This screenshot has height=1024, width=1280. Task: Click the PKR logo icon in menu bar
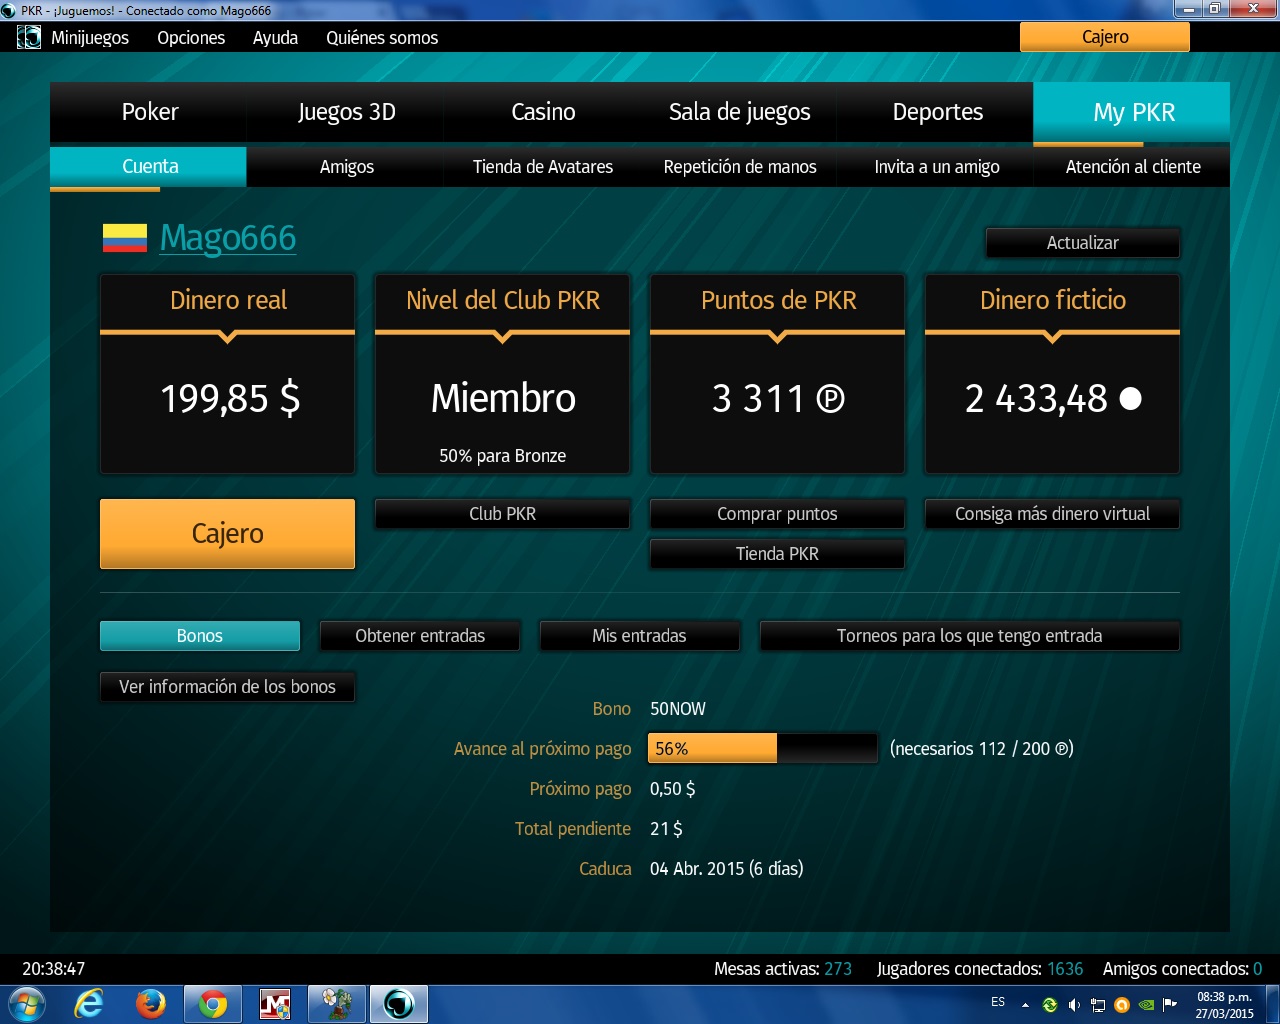point(29,37)
